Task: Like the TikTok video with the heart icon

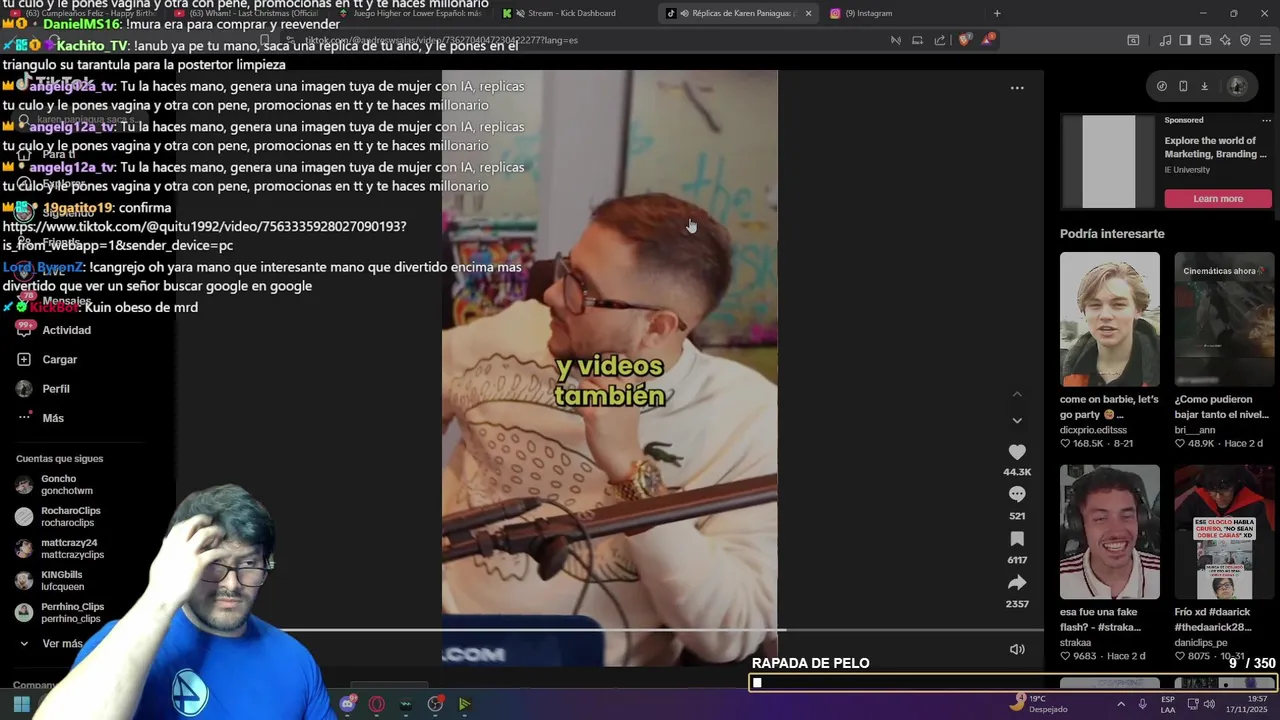Action: pyautogui.click(x=1017, y=452)
